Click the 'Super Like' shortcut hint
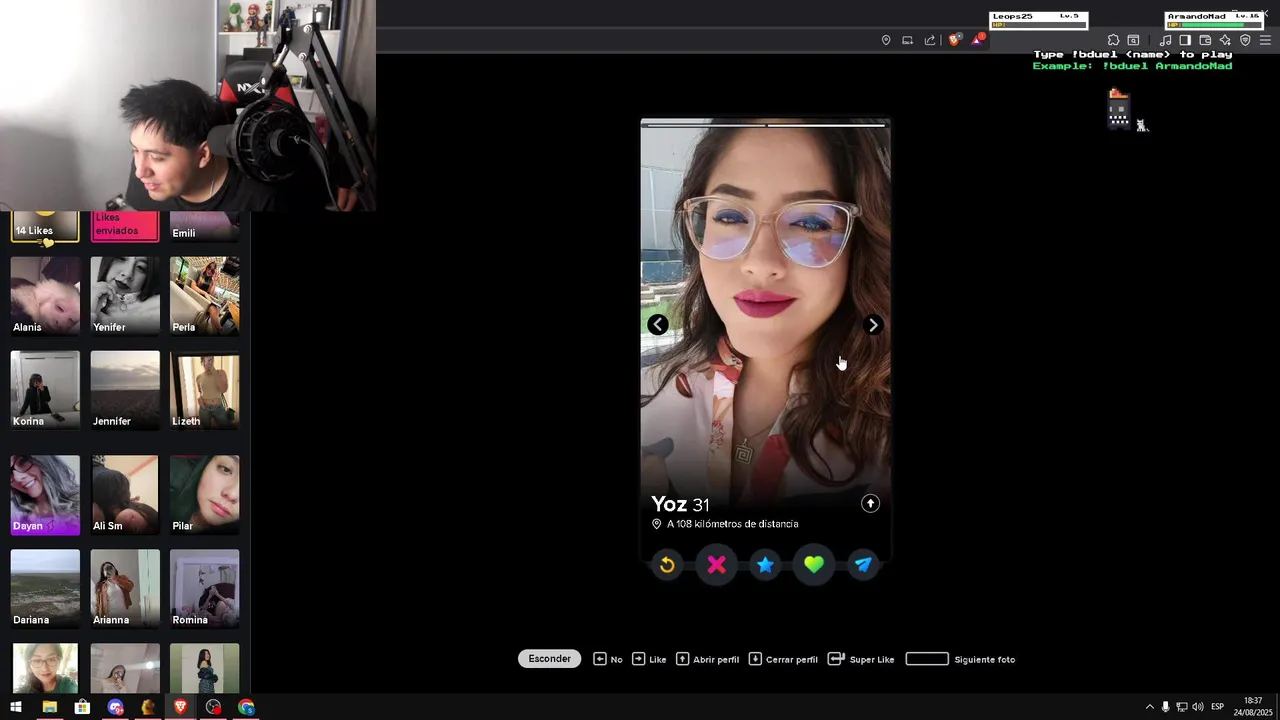The width and height of the screenshot is (1280, 720). (x=861, y=659)
